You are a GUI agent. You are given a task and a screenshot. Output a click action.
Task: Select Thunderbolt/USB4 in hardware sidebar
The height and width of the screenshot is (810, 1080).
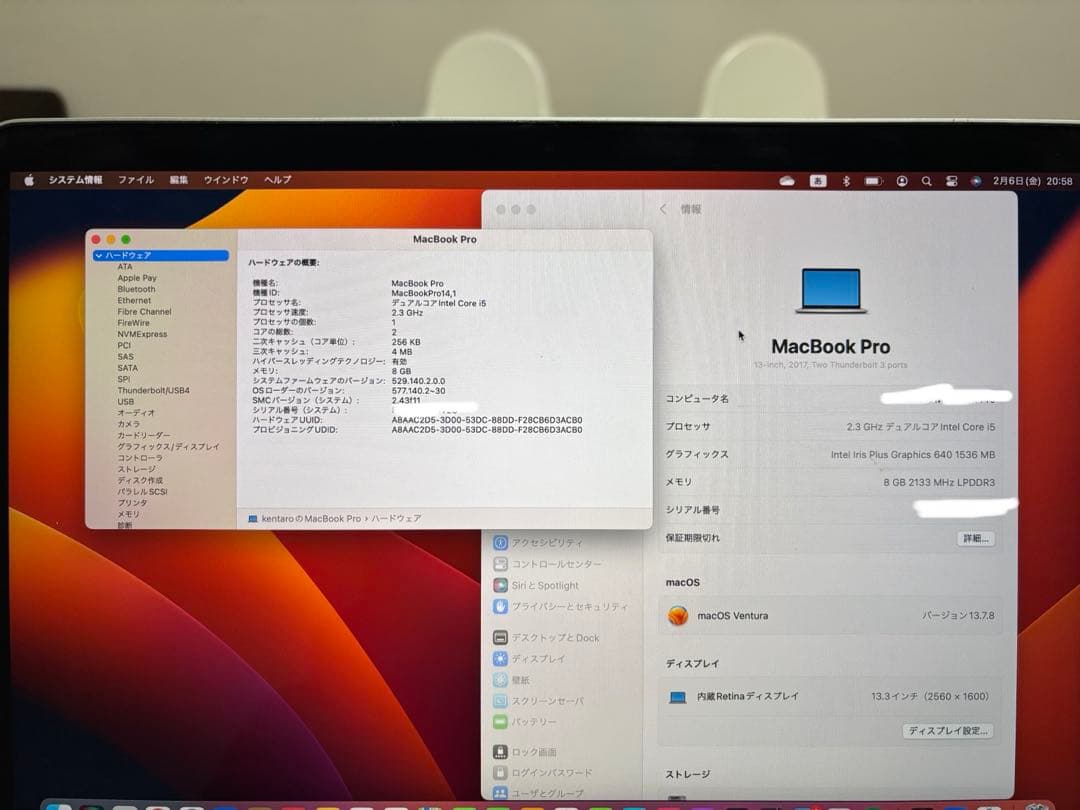(153, 391)
